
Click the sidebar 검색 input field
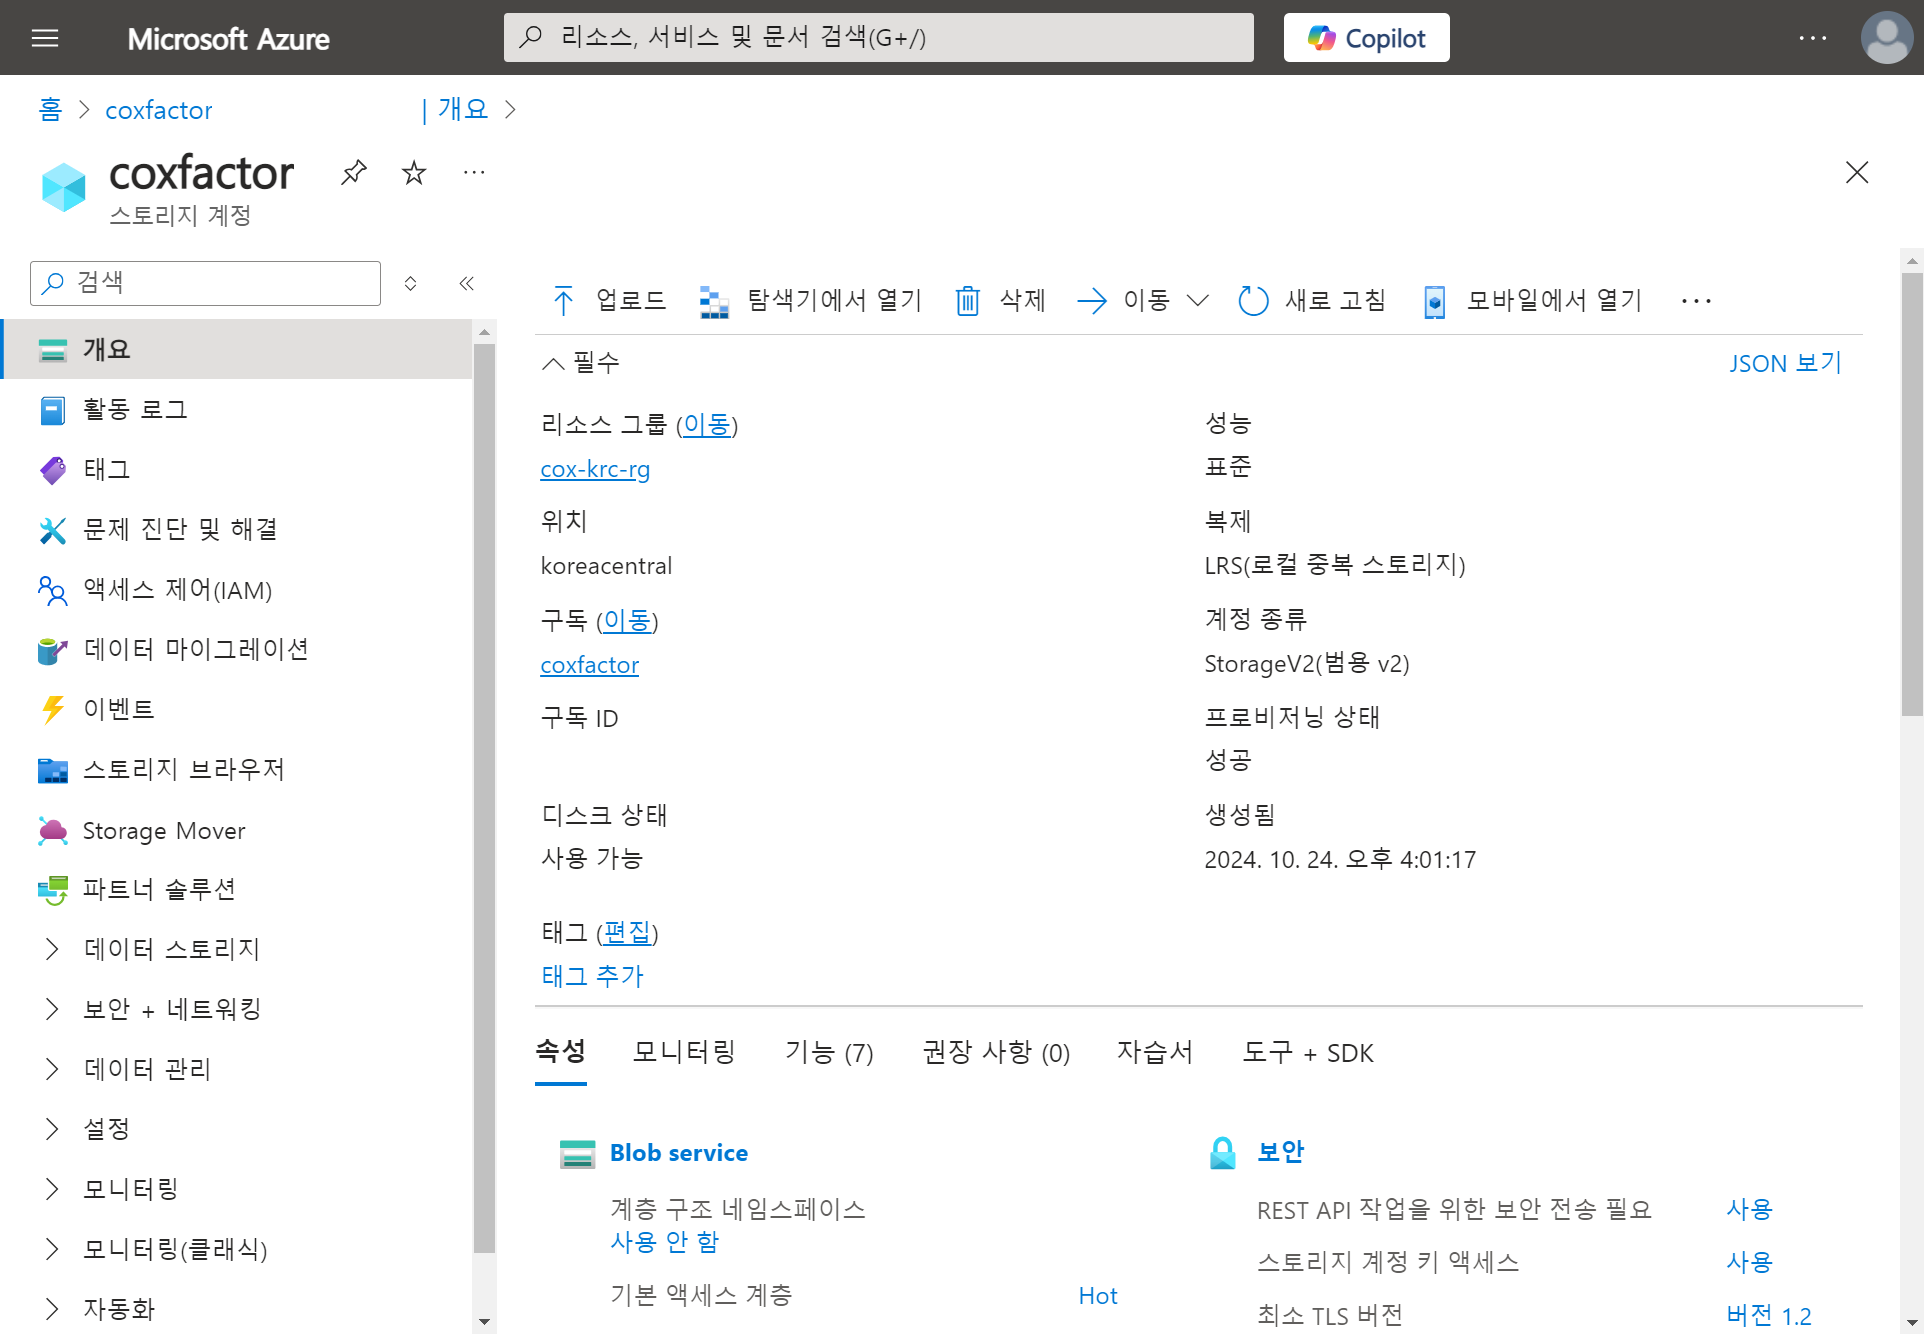click(220, 283)
